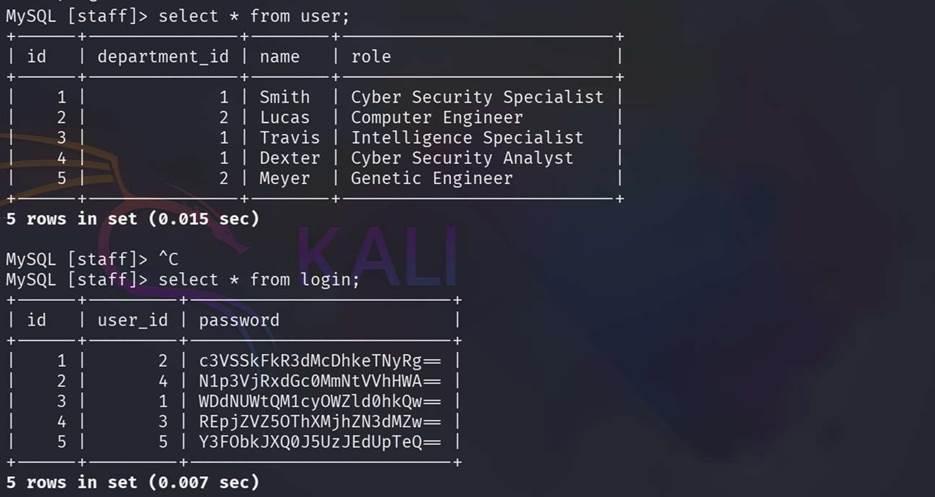
Task: Click the name 'Meyer' in user table
Action: click(x=285, y=178)
